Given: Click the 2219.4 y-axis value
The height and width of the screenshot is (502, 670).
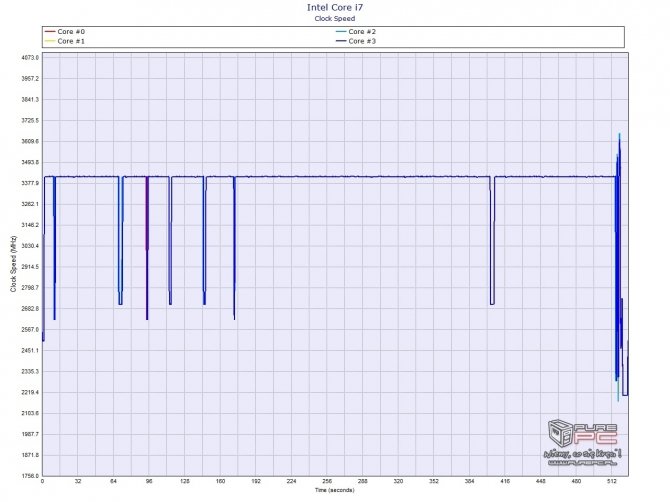Looking at the screenshot, I should (30, 393).
